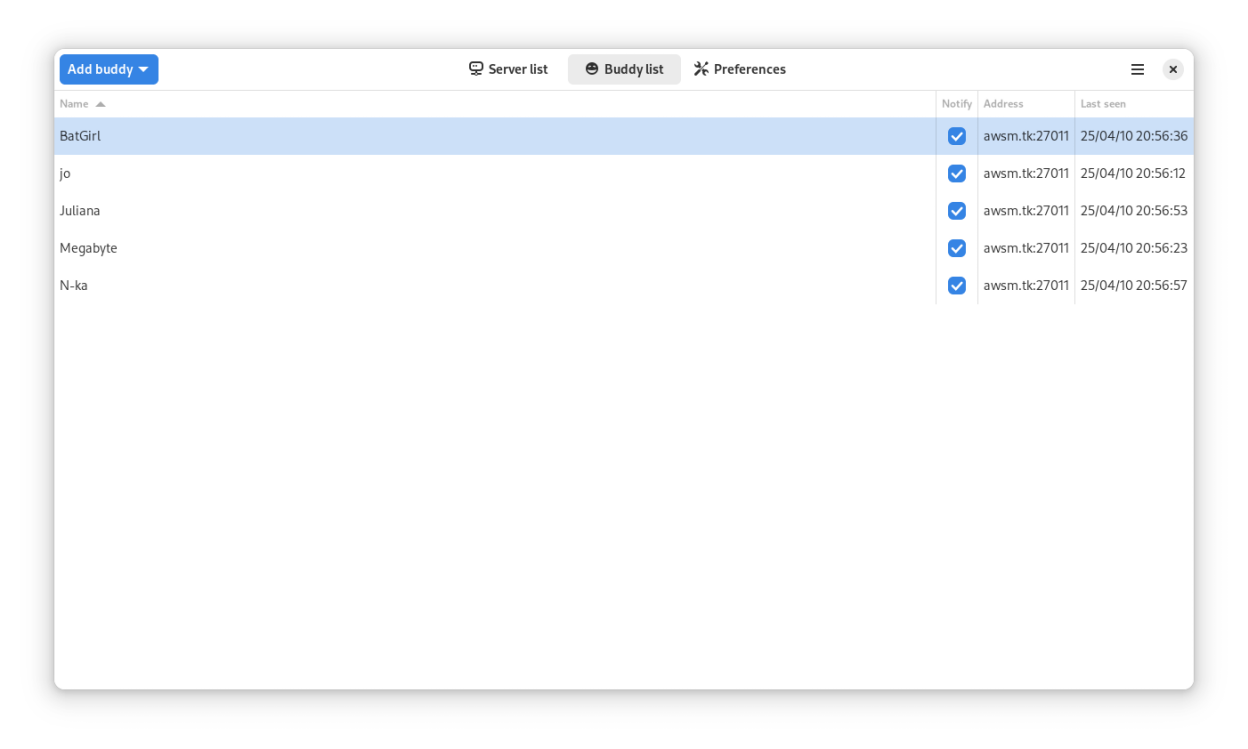Open the Preferences tab
Image resolution: width=1248 pixels, height=749 pixels.
coord(740,69)
